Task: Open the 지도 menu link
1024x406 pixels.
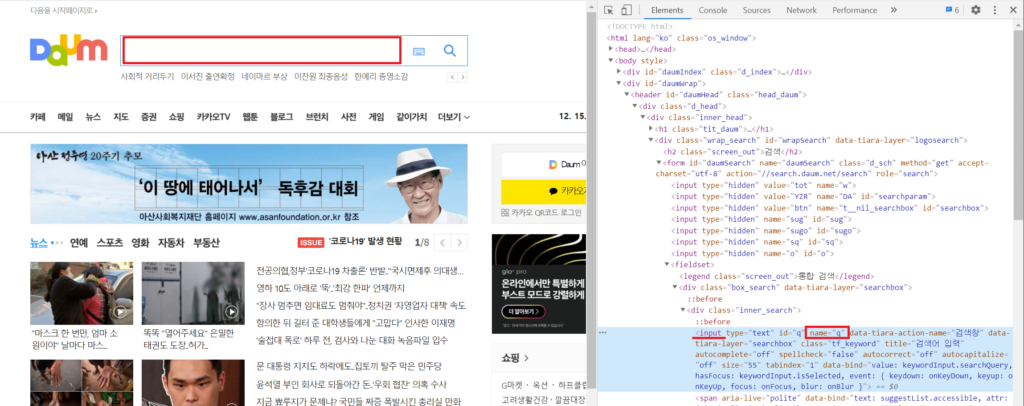Action: [x=121, y=117]
